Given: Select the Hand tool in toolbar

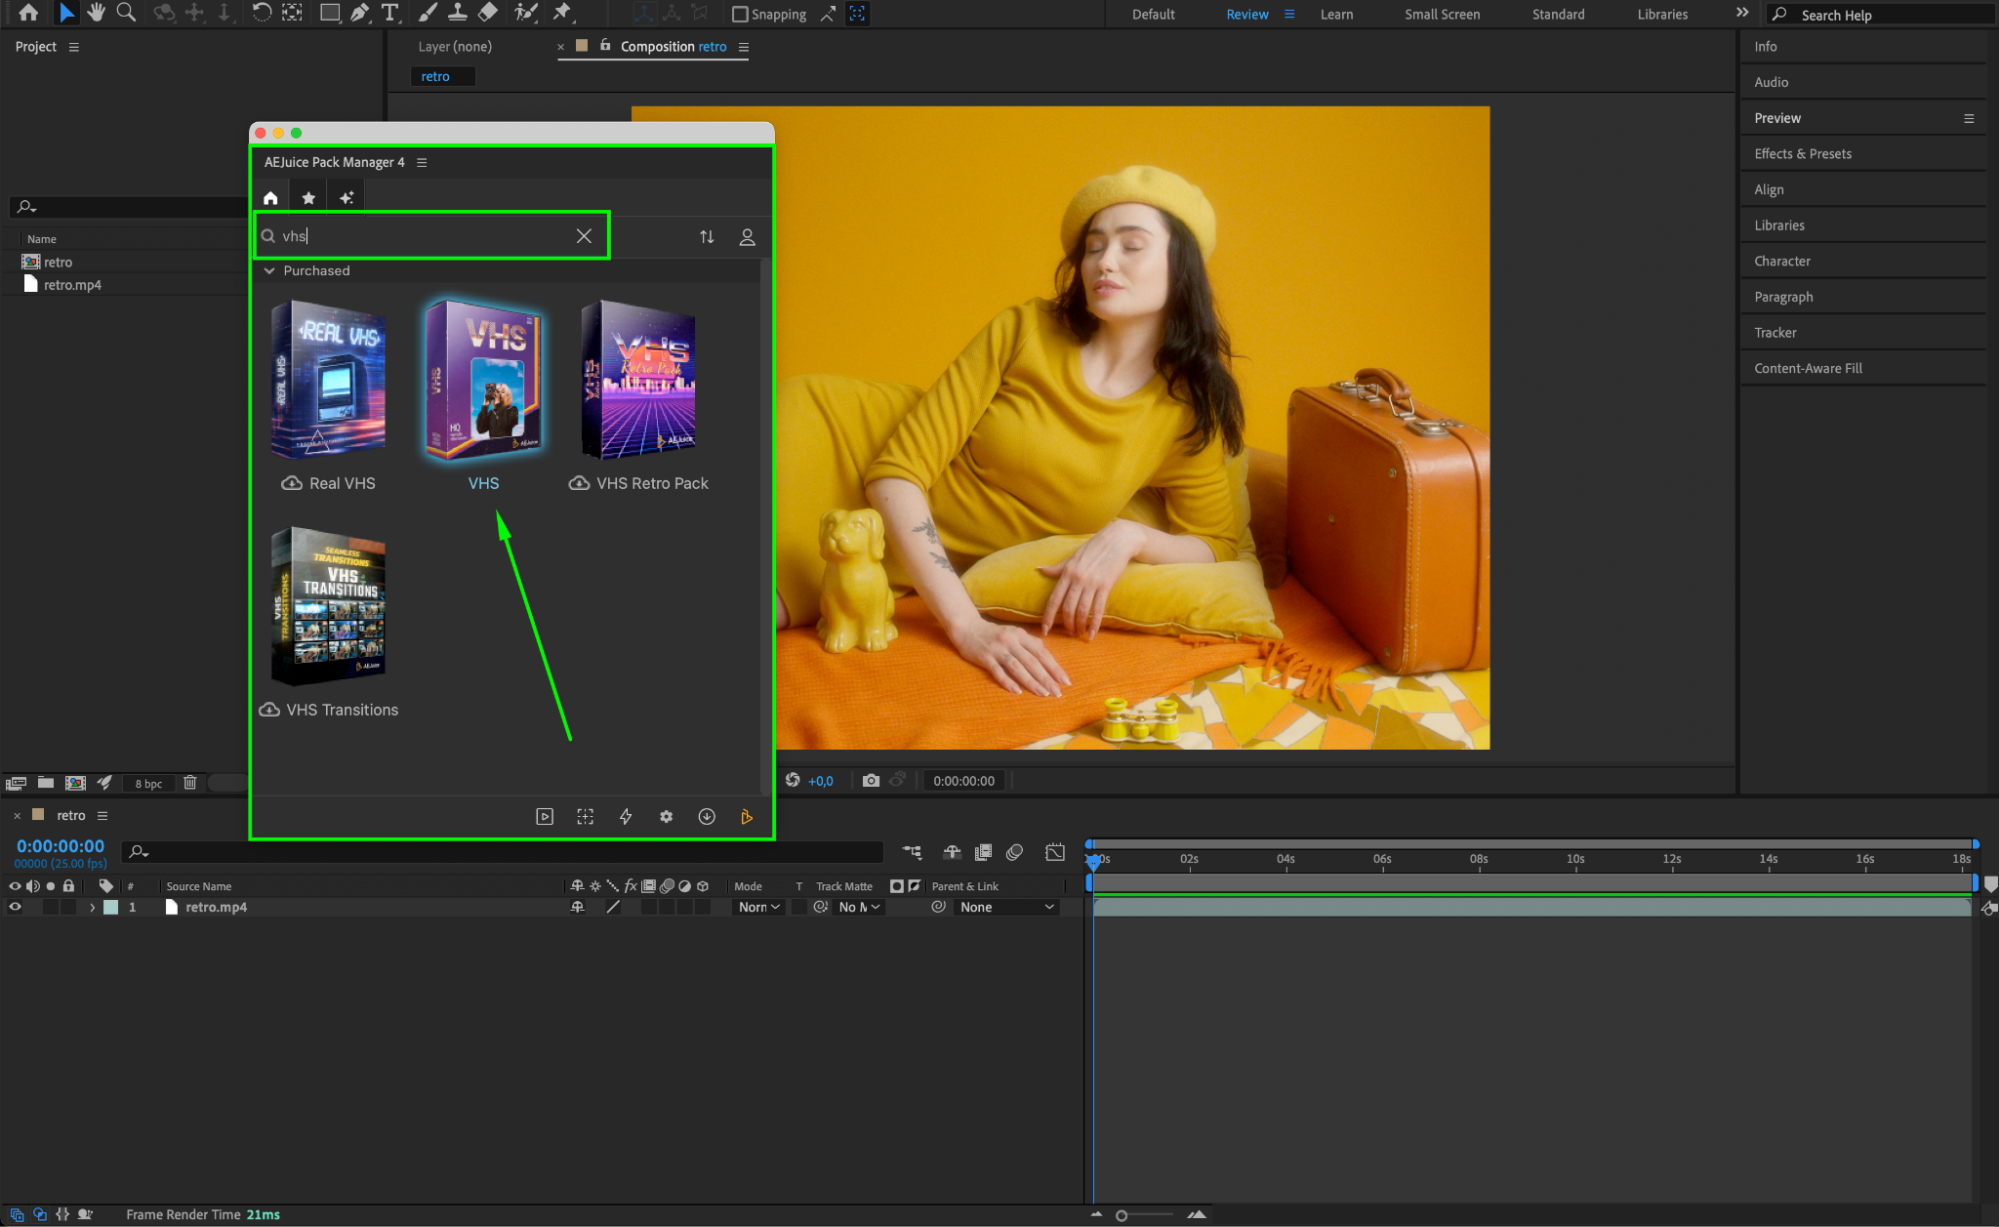Looking at the screenshot, I should (96, 13).
